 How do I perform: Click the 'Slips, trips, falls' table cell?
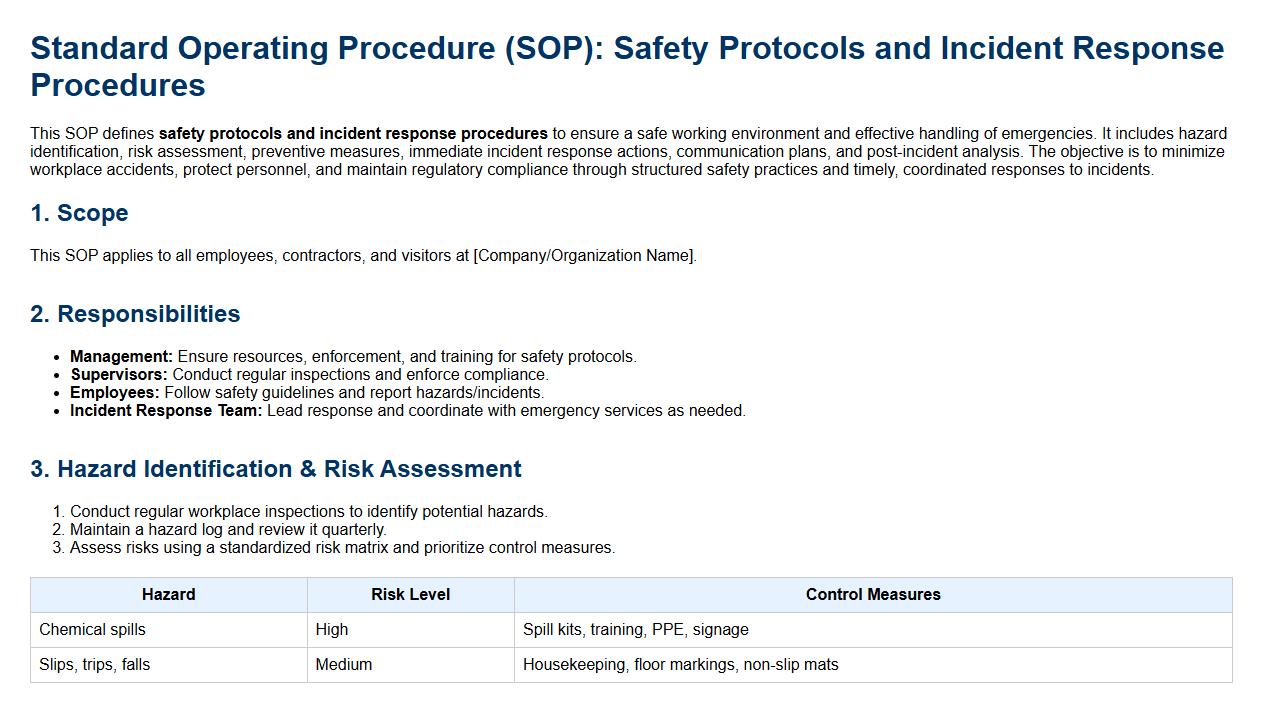pyautogui.click(x=94, y=665)
